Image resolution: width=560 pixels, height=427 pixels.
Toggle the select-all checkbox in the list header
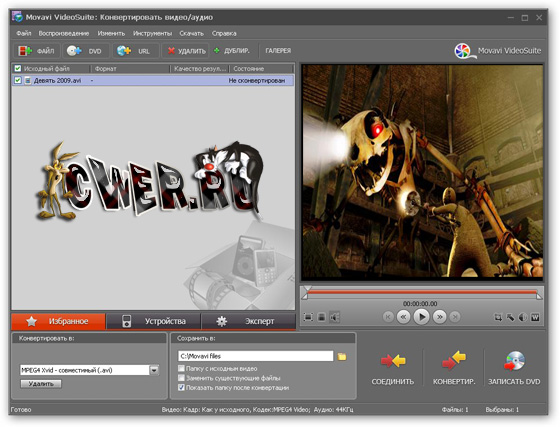coord(18,68)
